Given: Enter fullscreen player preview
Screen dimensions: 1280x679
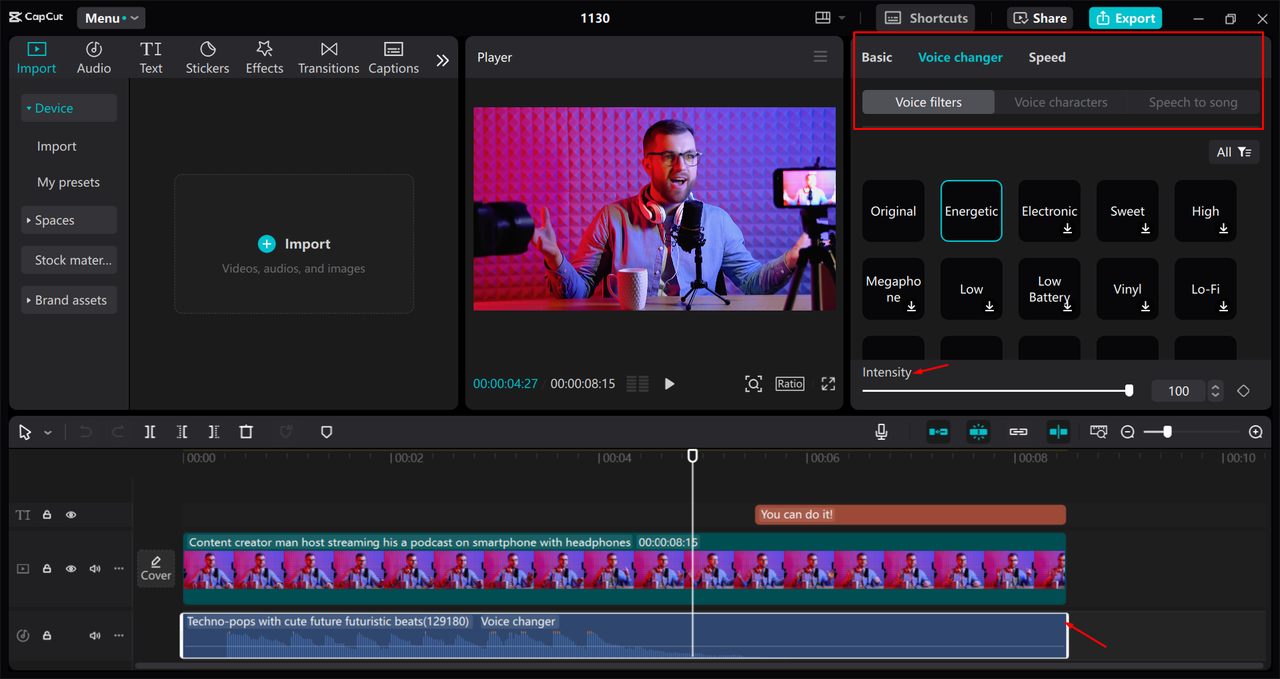Looking at the screenshot, I should 828,384.
